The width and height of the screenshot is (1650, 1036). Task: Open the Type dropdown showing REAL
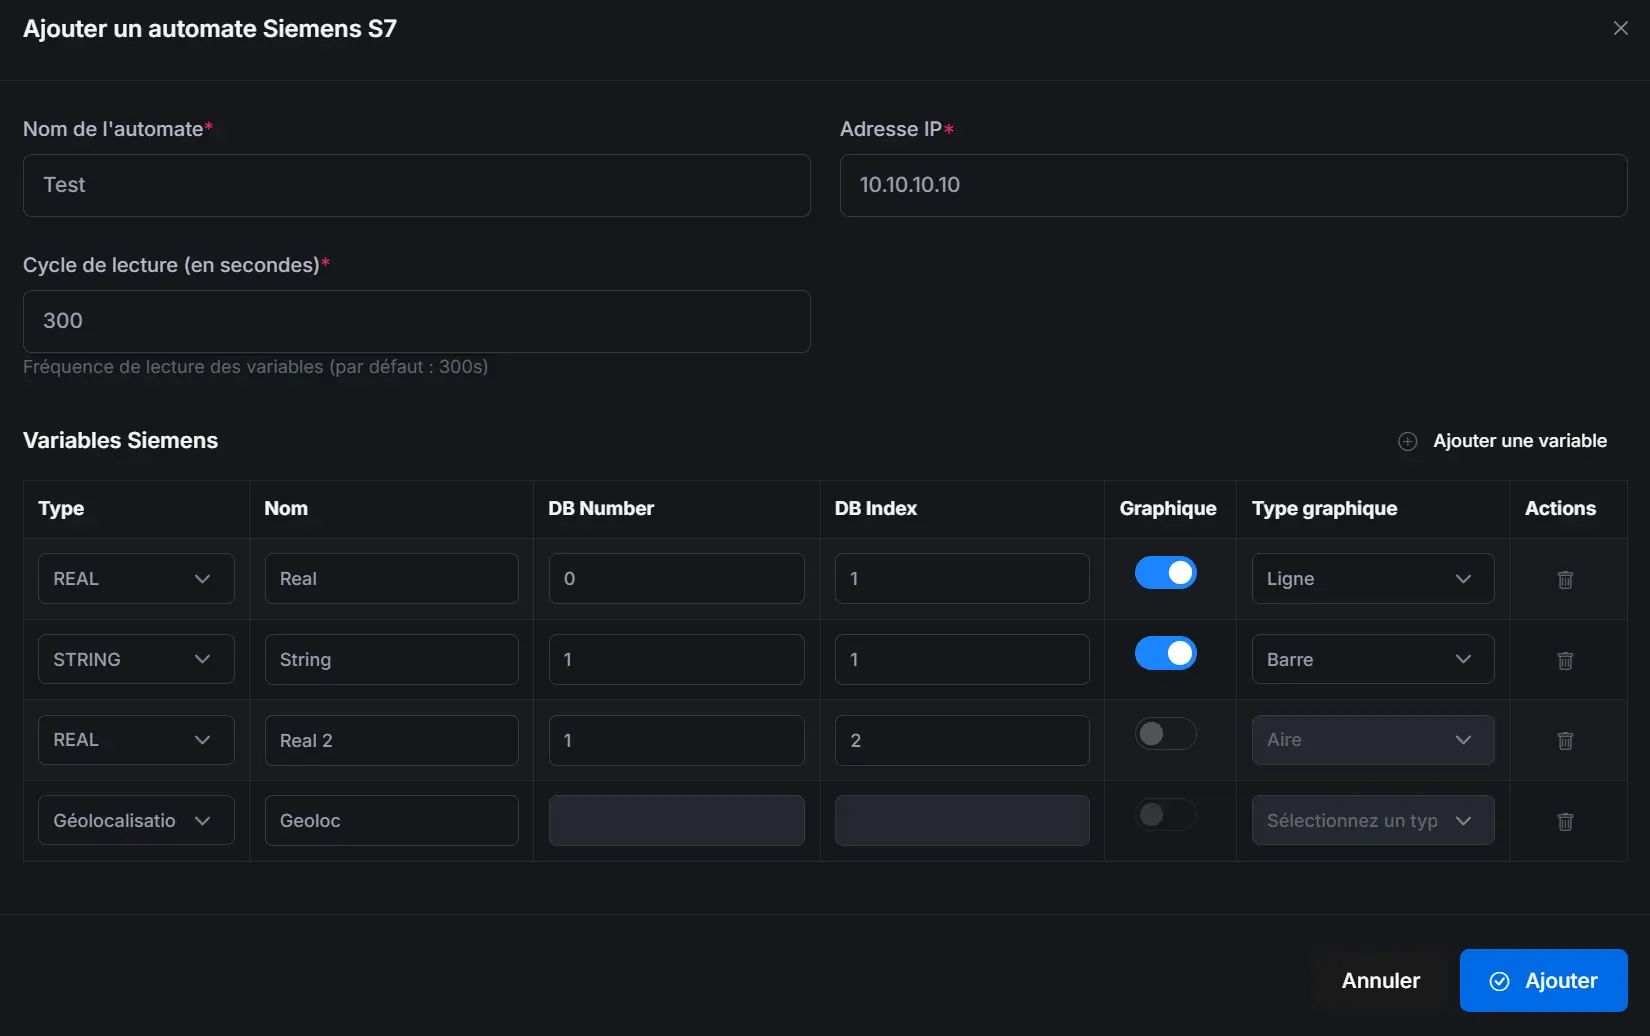[135, 578]
